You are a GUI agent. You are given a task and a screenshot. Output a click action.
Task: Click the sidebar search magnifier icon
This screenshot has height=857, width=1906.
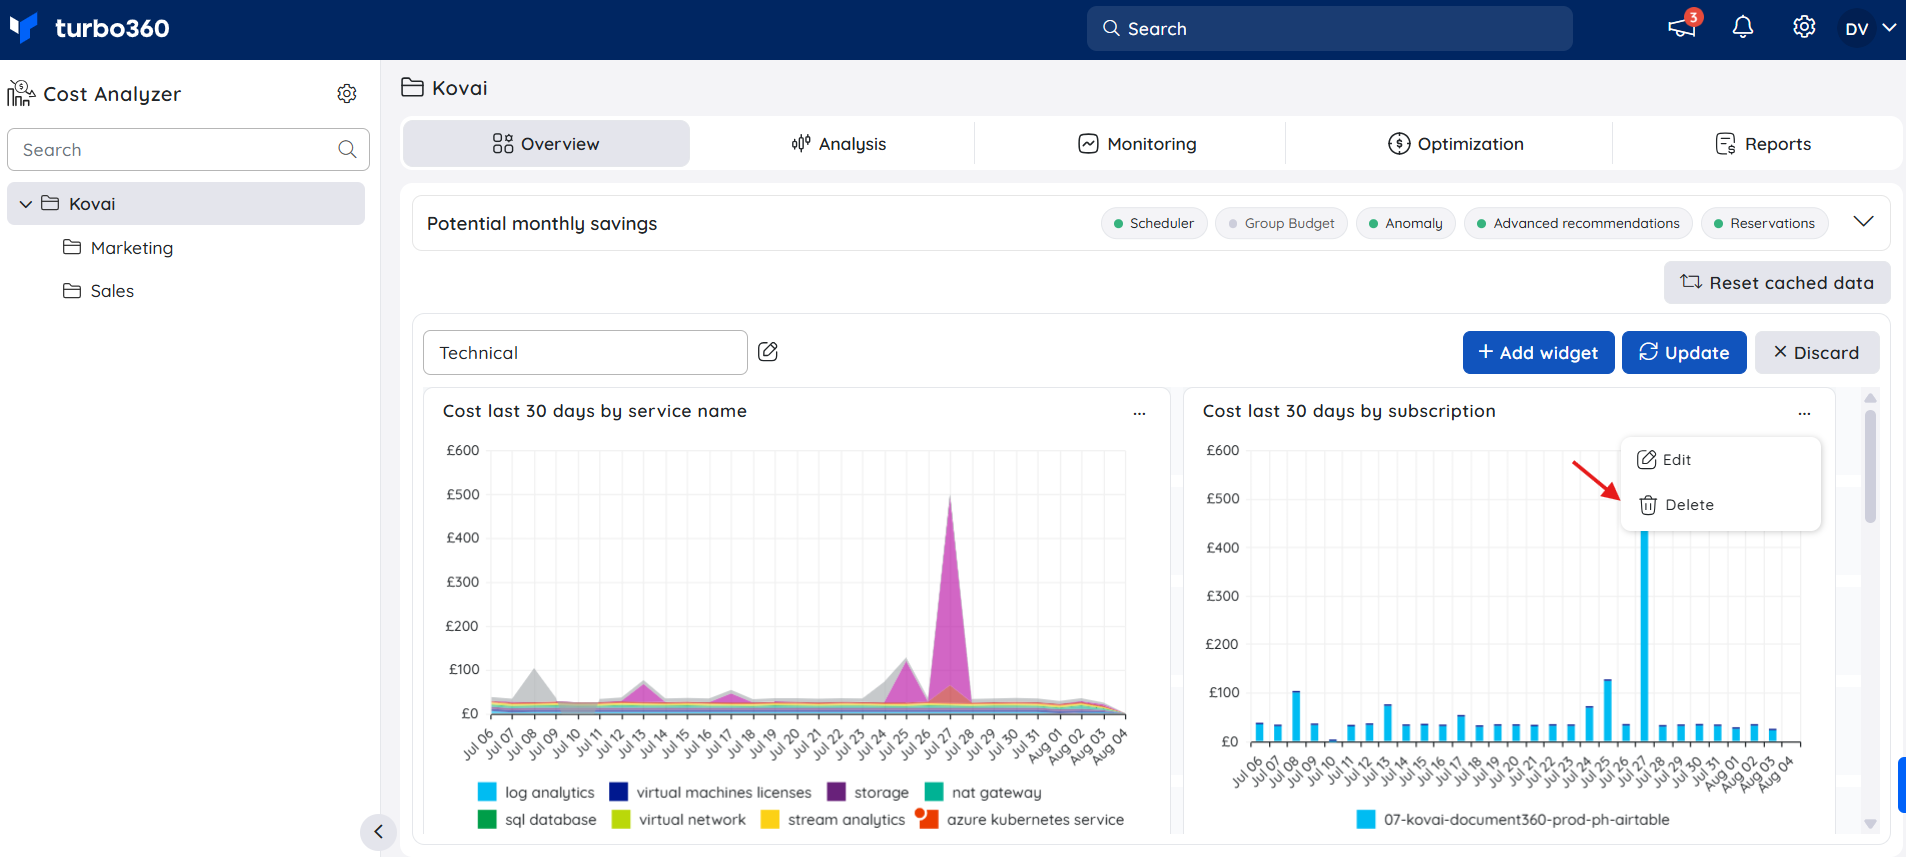tap(347, 149)
